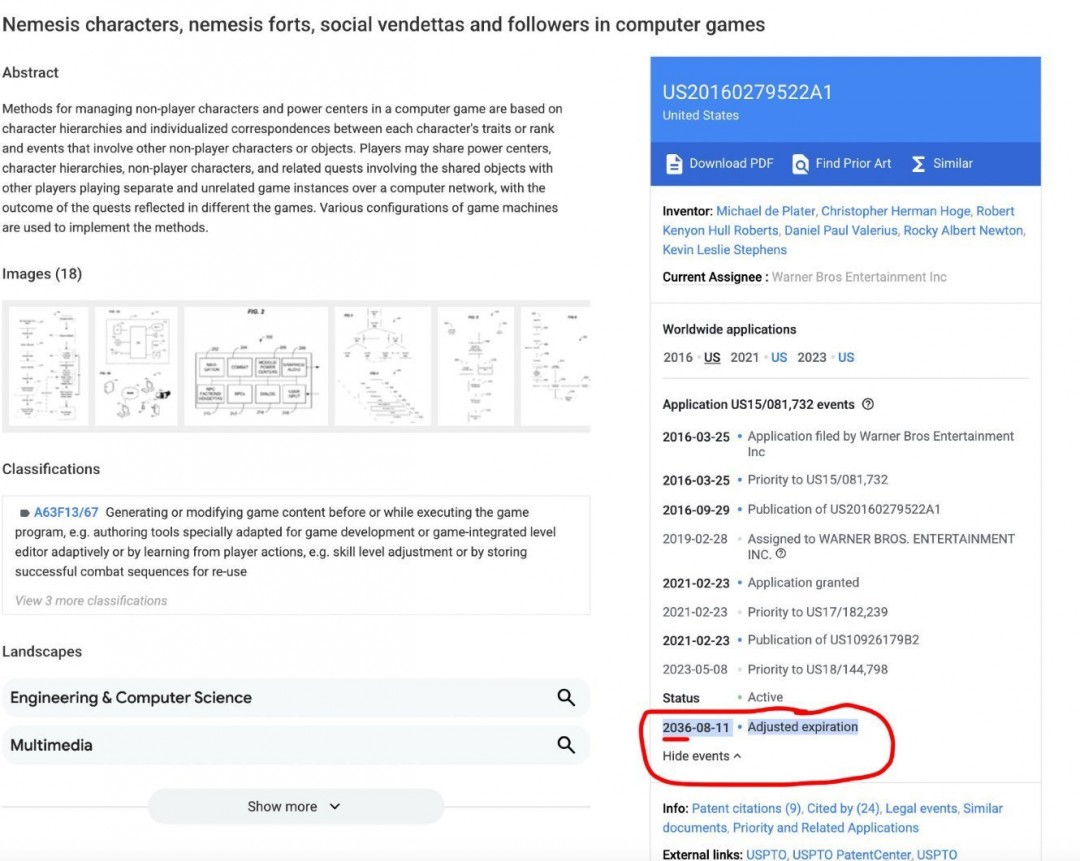The height and width of the screenshot is (861, 1080).
Task: Click the Multimedia landscape search icon
Action: point(566,745)
